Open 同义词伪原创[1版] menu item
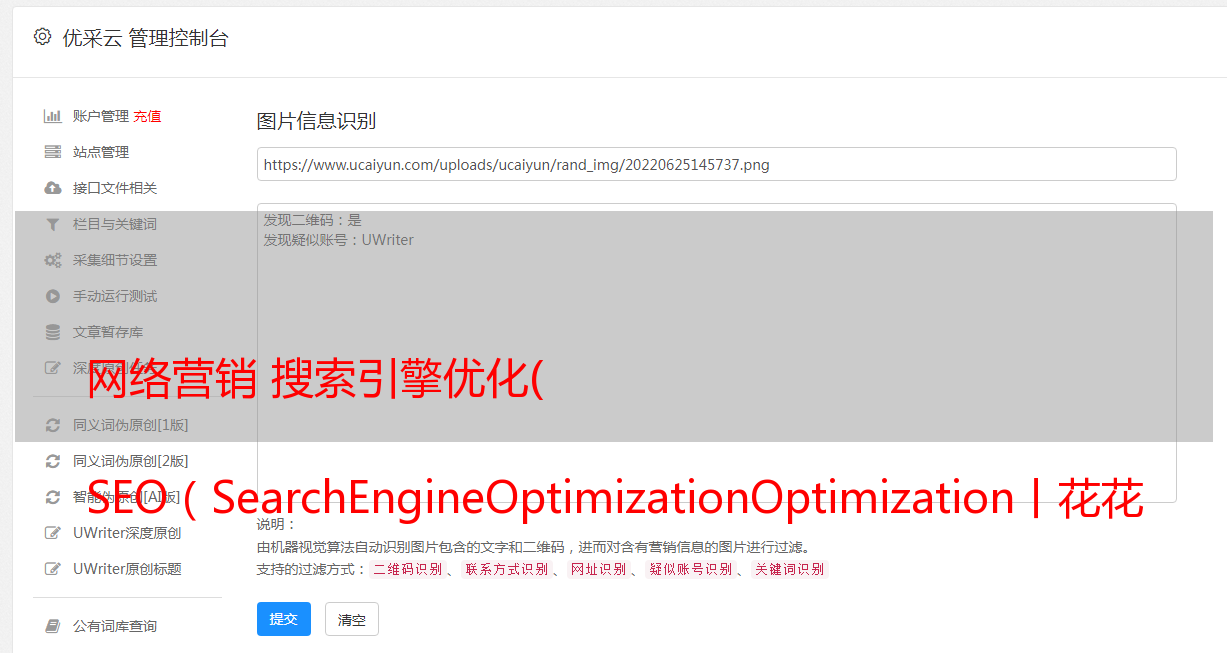This screenshot has width=1227, height=653. 130,425
